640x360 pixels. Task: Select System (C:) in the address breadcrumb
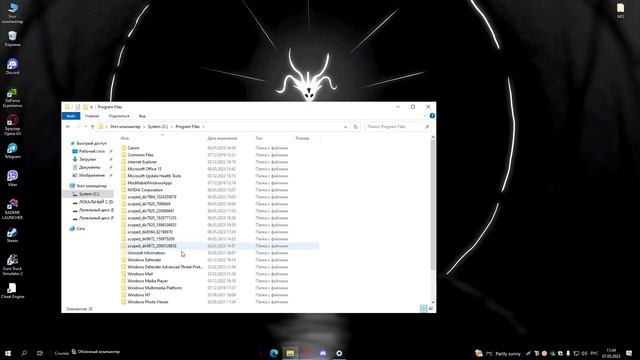158,127
